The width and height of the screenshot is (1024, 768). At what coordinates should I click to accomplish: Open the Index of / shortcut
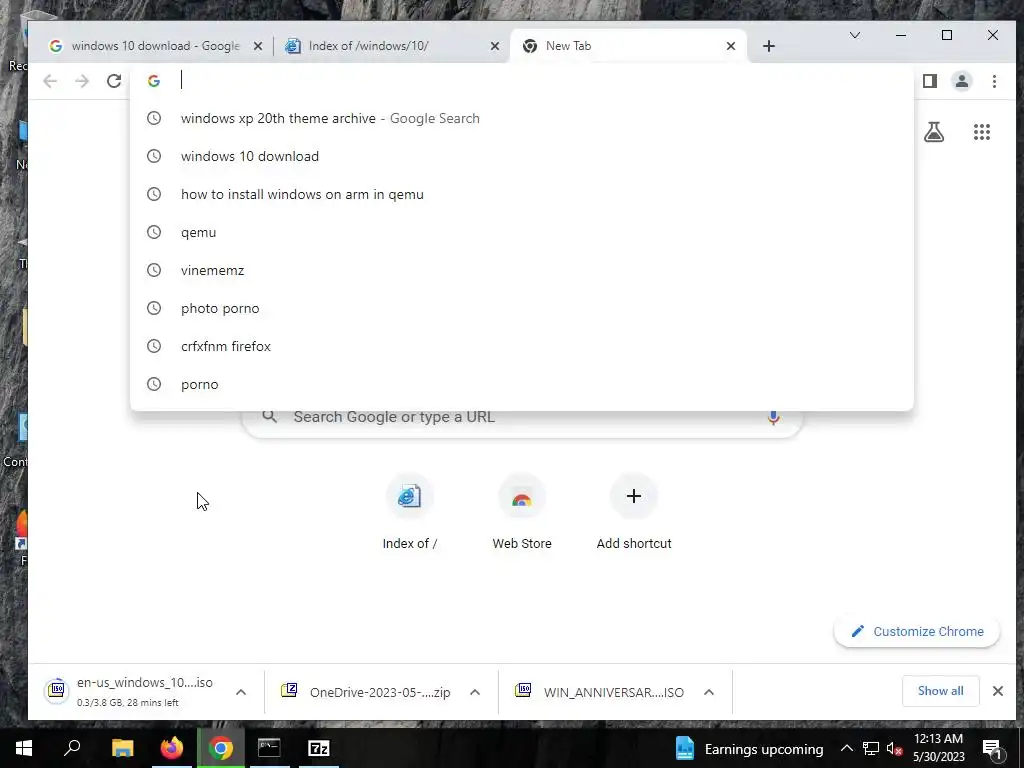409,513
